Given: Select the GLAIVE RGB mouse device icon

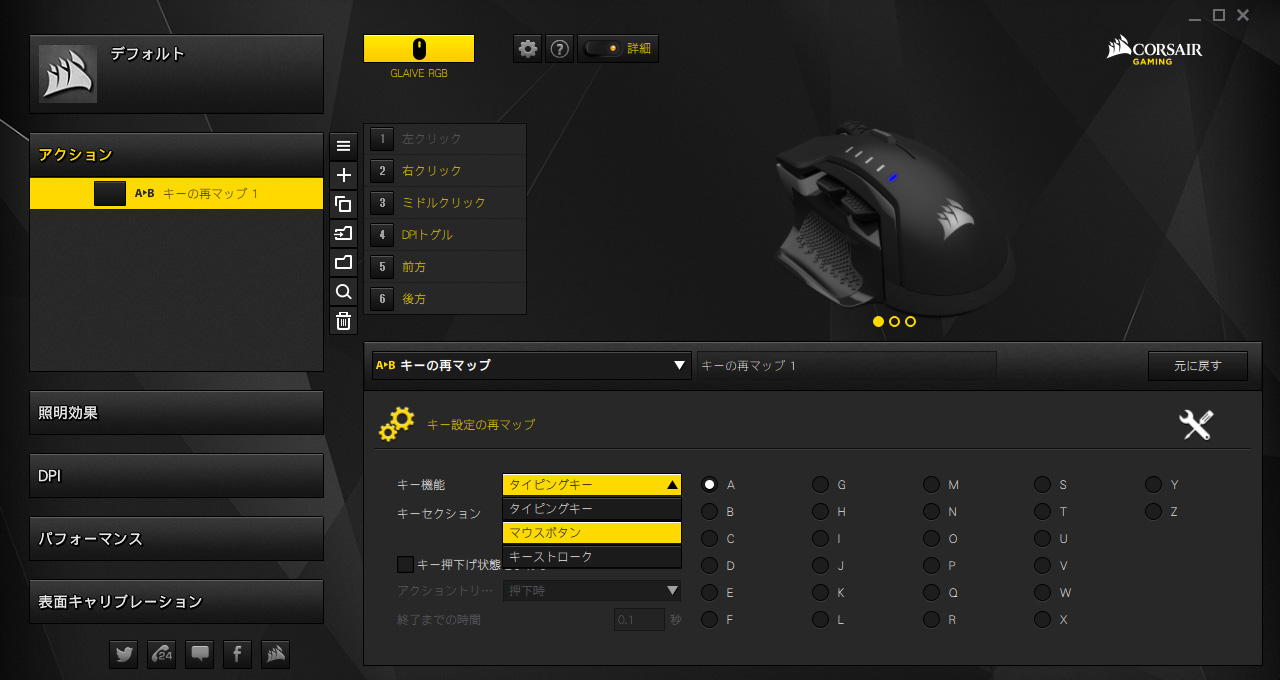Looking at the screenshot, I should point(419,48).
